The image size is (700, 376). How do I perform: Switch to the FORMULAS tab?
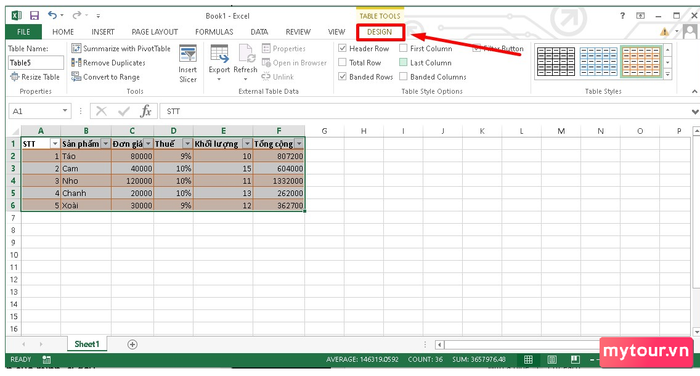coord(214,32)
